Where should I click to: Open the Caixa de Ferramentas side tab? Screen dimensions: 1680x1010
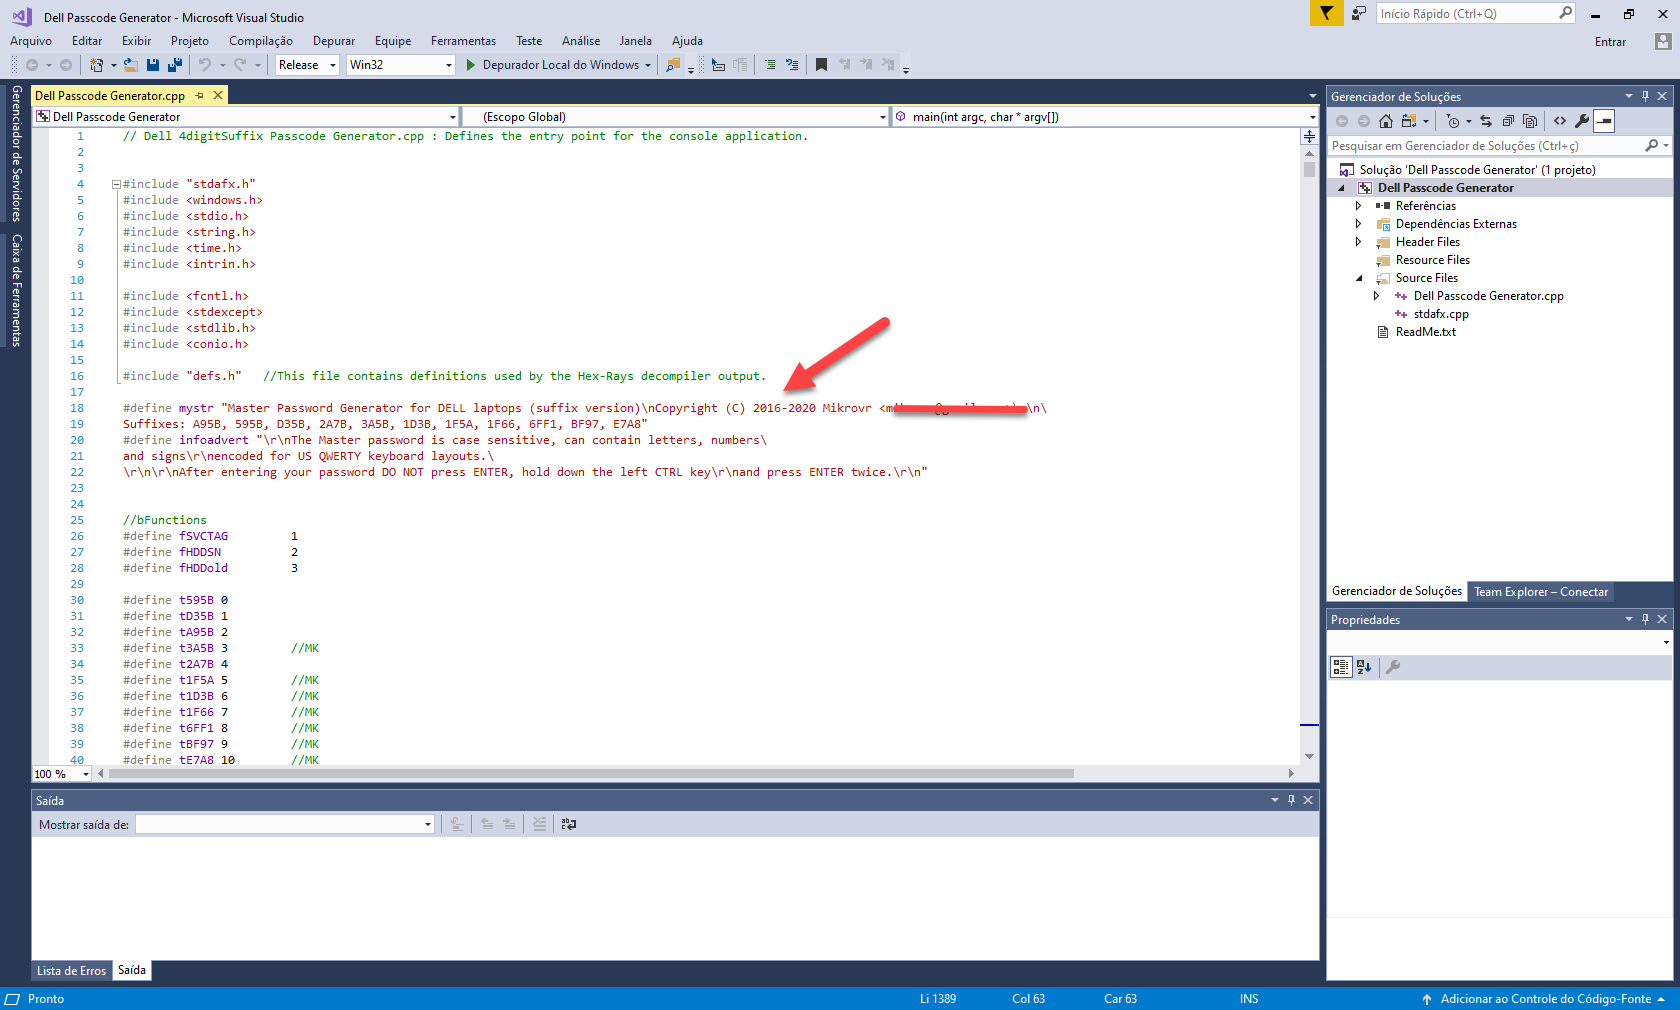click(x=16, y=290)
